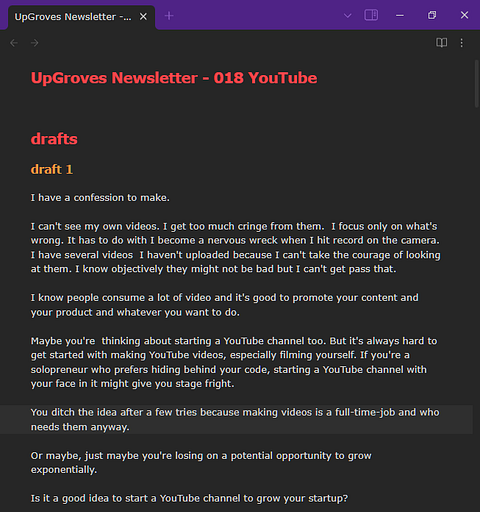Image resolution: width=480 pixels, height=512 pixels.
Task: Close the Obsidian window
Action: pyautogui.click(x=464, y=15)
